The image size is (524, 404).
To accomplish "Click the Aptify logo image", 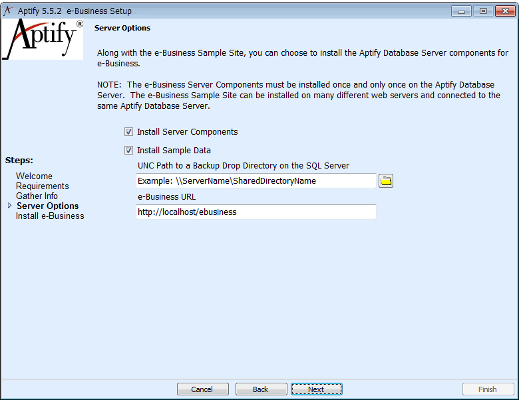I will pos(42,39).
